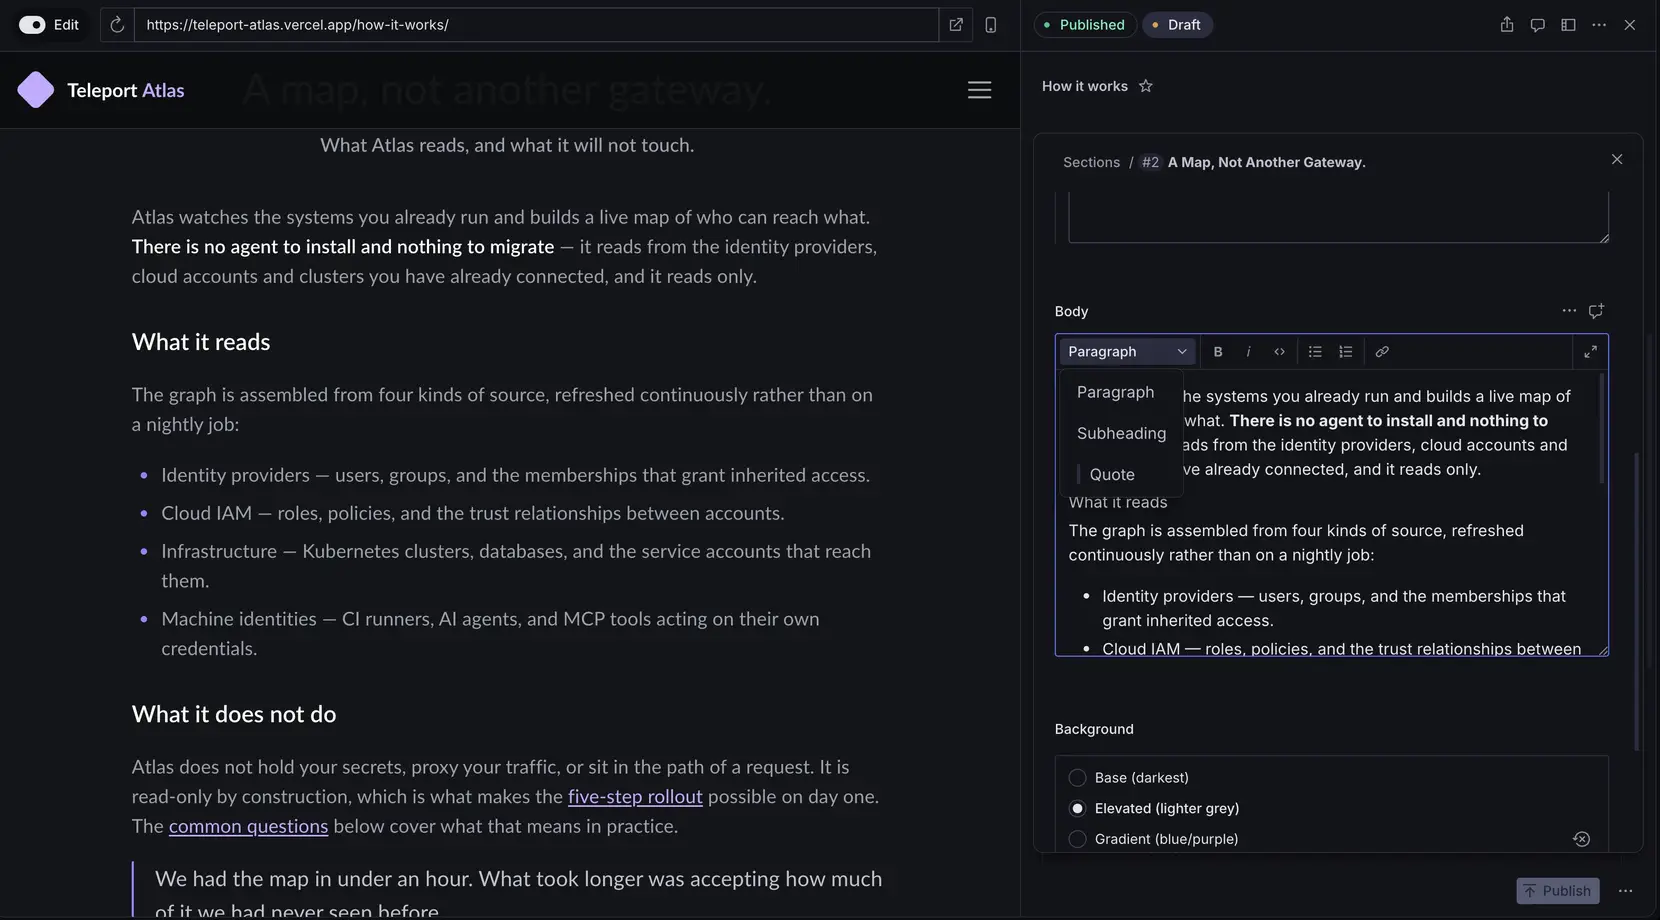The width and height of the screenshot is (1660, 920).
Task: Open the five-step rollout link
Action: click(x=635, y=797)
